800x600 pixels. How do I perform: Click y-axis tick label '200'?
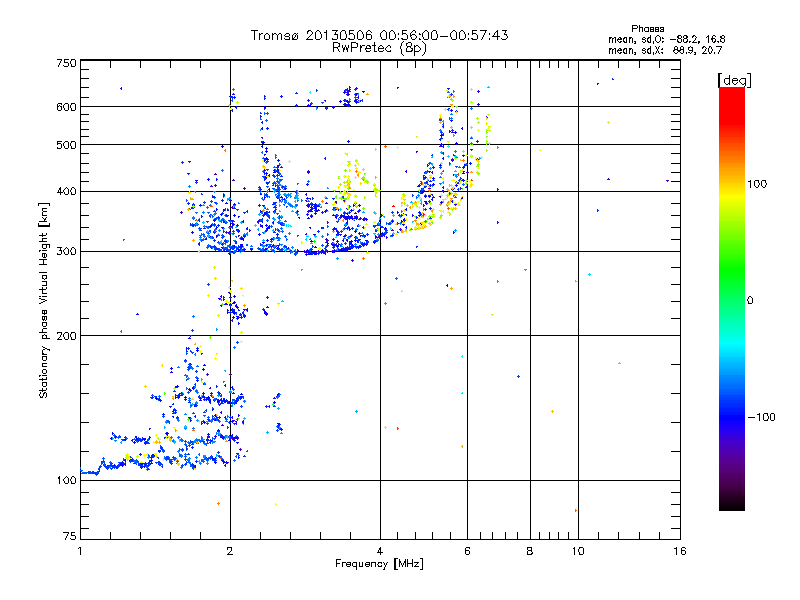click(66, 336)
